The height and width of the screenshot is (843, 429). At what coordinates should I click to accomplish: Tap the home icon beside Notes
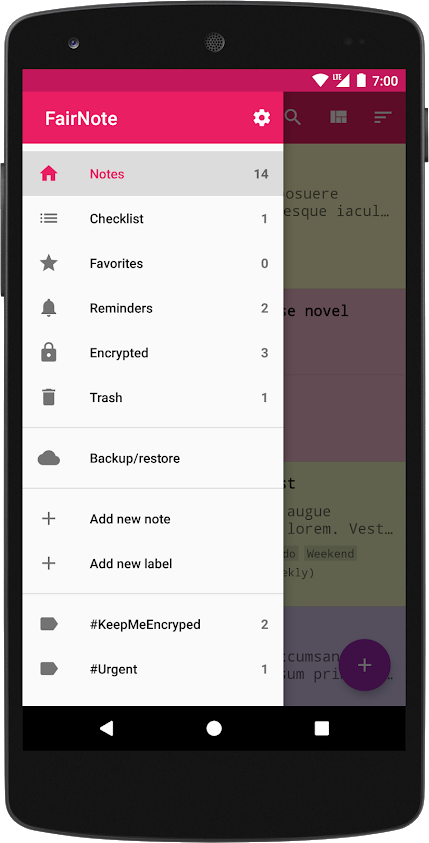tap(48, 174)
